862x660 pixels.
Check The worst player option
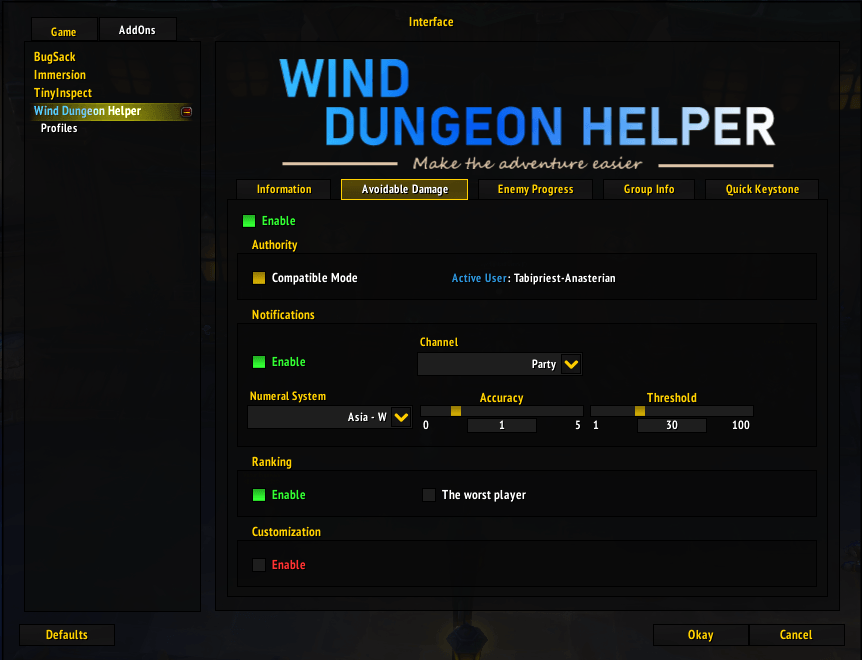(429, 495)
